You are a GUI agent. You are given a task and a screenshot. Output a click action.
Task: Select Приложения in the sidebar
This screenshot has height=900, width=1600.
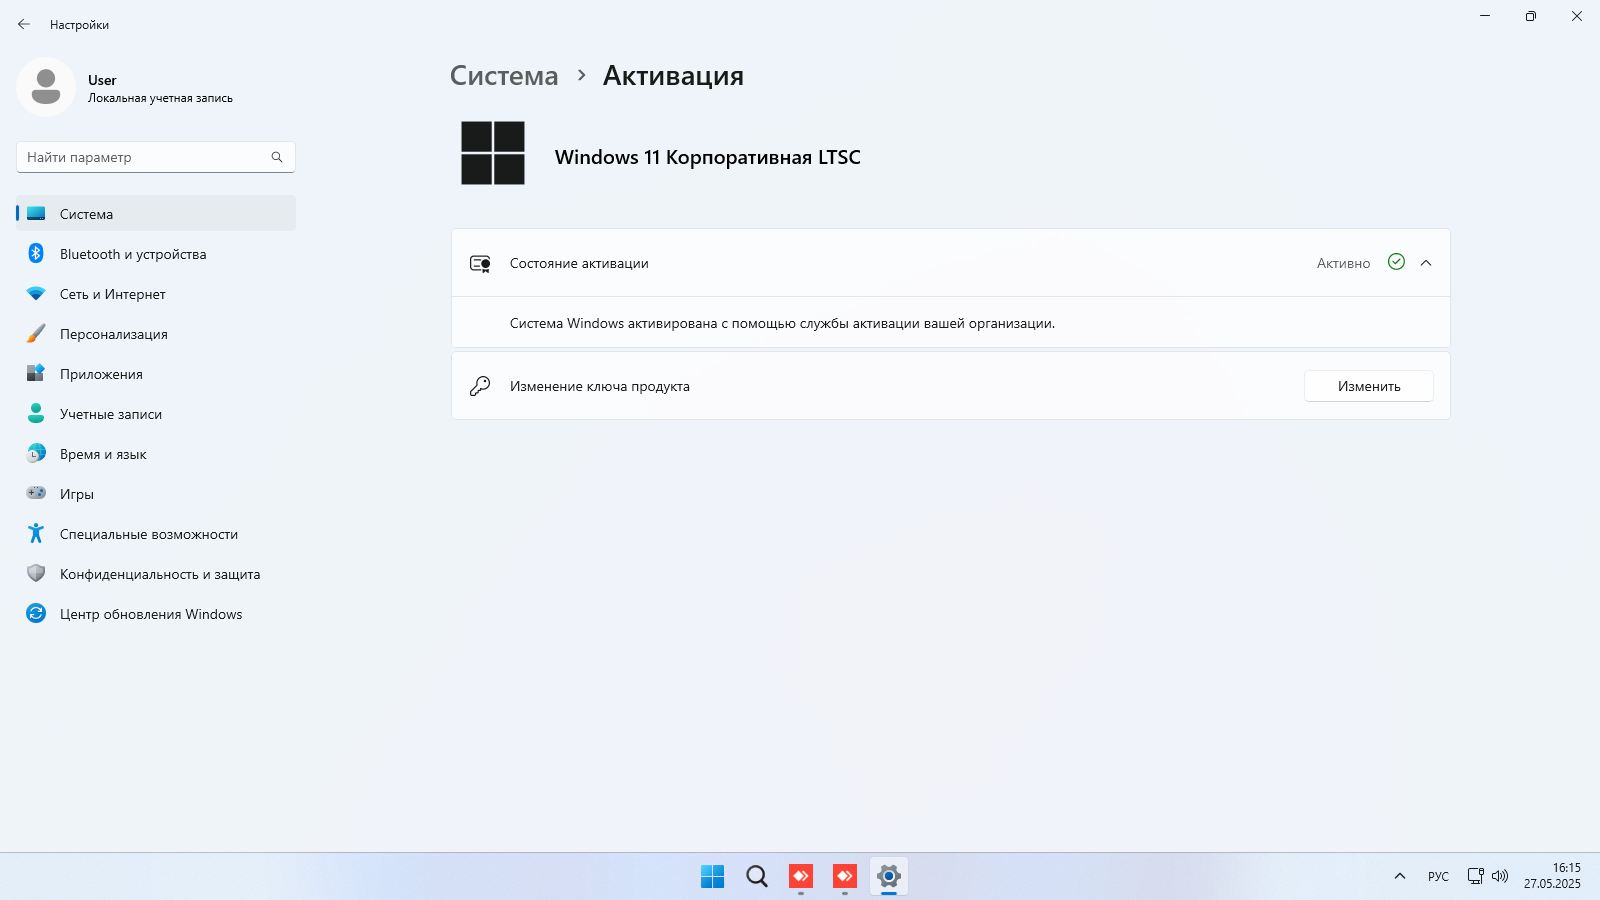(156, 374)
